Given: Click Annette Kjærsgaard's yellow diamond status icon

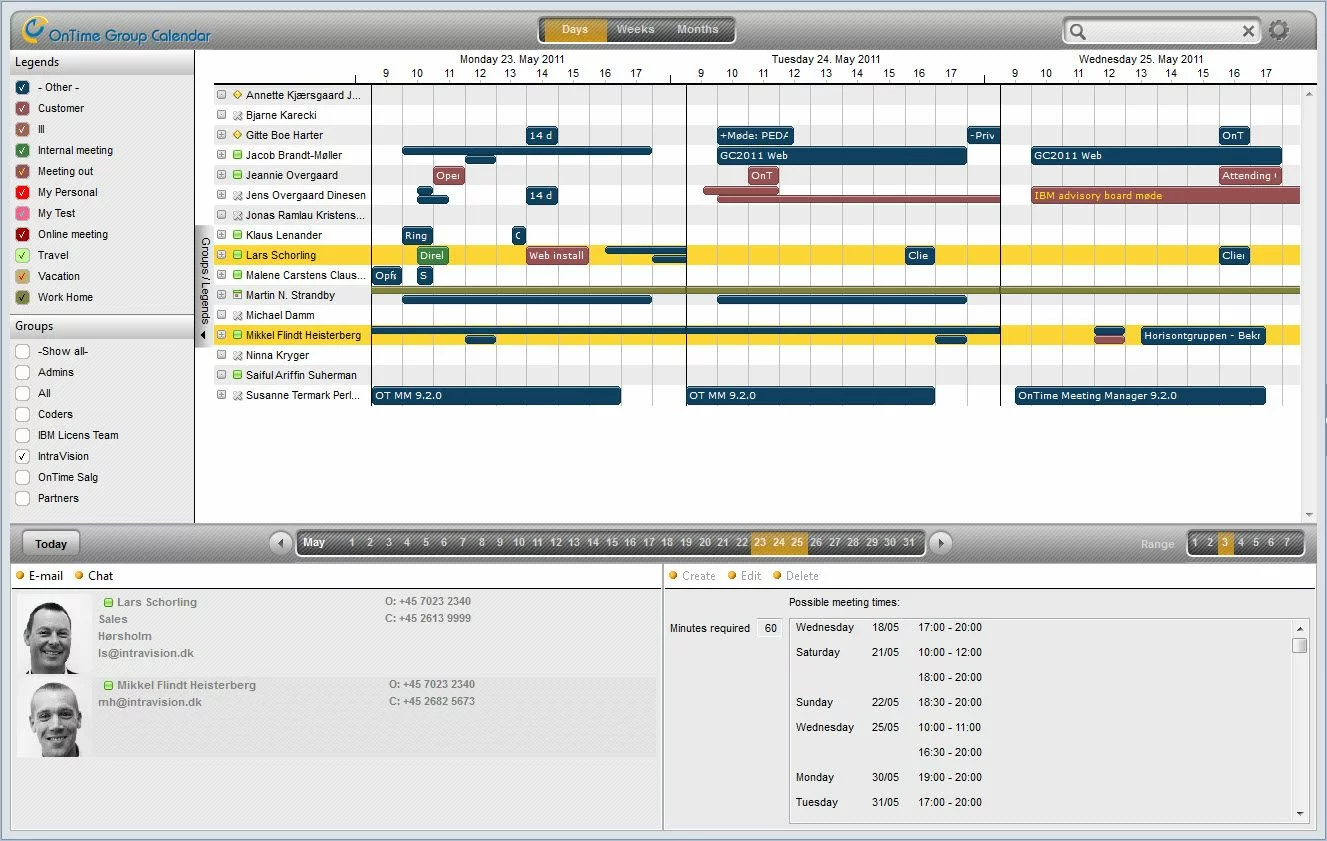Looking at the screenshot, I should [238, 95].
